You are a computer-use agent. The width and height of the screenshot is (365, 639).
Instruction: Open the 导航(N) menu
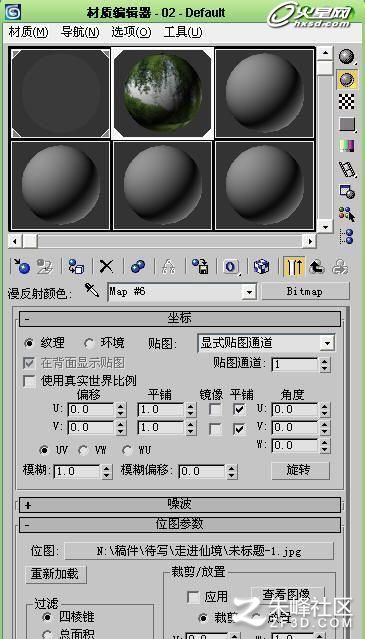[80, 32]
